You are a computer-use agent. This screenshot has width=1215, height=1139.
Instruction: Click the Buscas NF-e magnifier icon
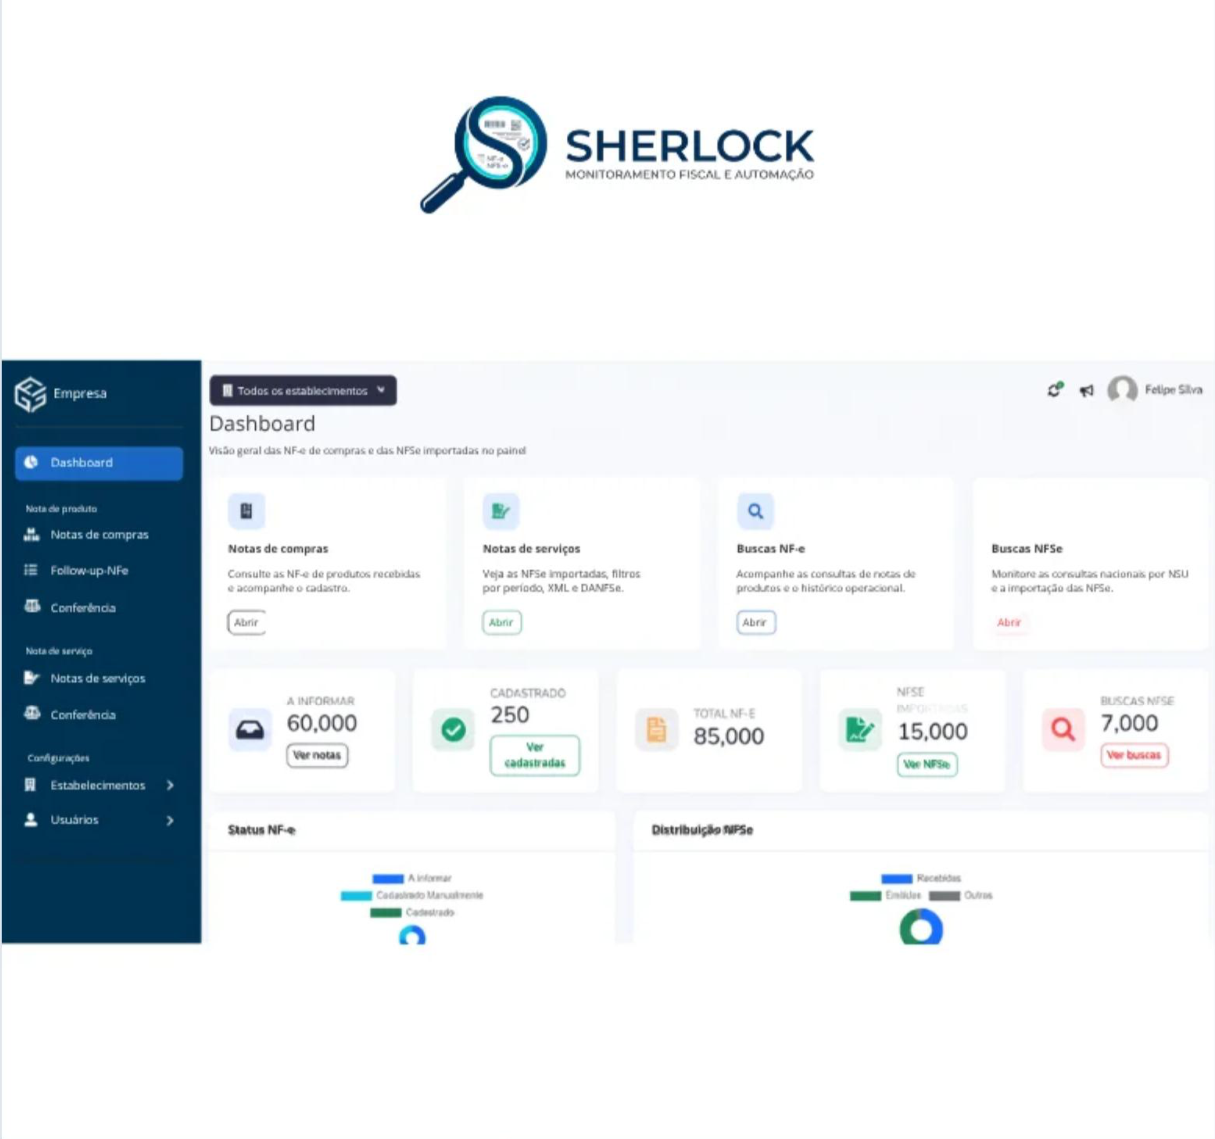[x=755, y=511]
